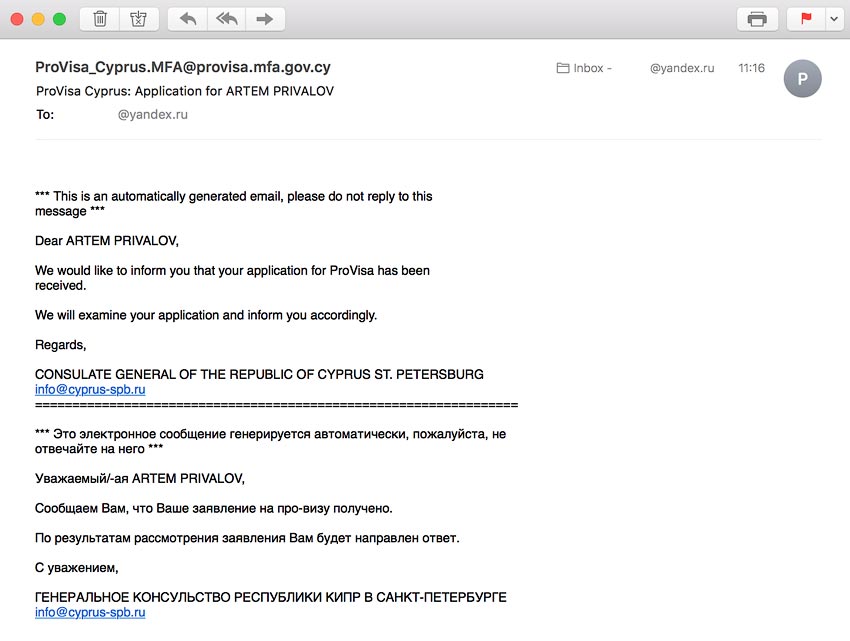The image size is (850, 641).
Task: Select the recipient address in To field
Action: (152, 115)
